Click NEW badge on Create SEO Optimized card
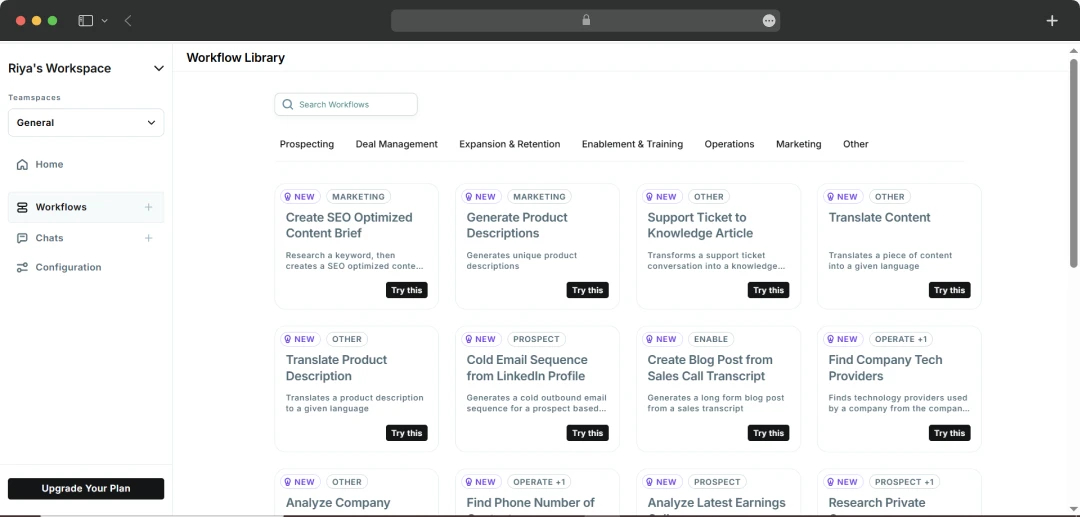The height and width of the screenshot is (517, 1080). 300,197
